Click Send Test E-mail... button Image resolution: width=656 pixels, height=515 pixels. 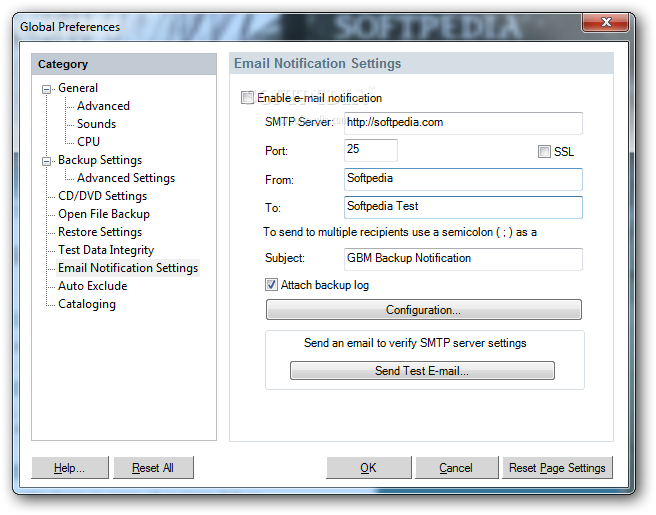coord(422,371)
